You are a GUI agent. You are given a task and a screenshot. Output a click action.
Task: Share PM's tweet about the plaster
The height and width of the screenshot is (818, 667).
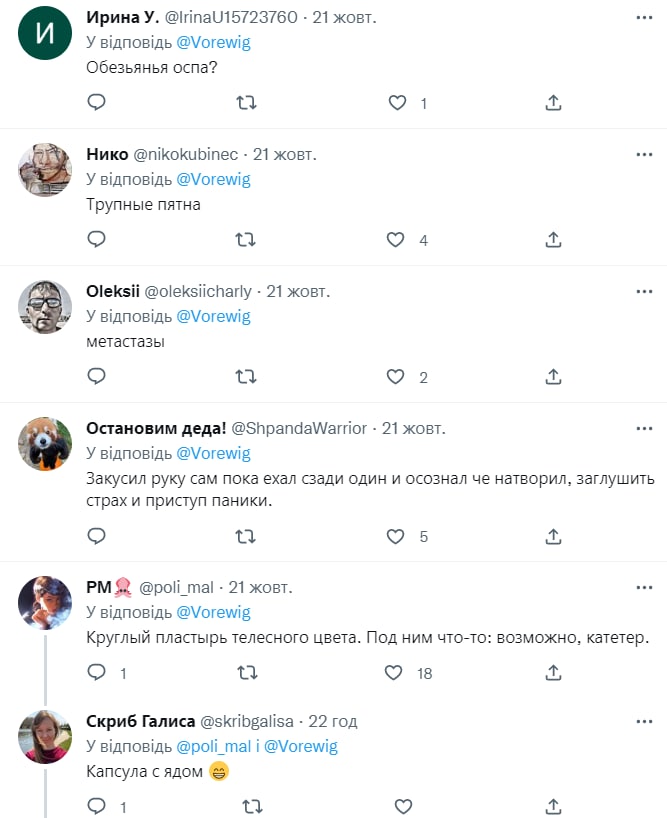[554, 673]
